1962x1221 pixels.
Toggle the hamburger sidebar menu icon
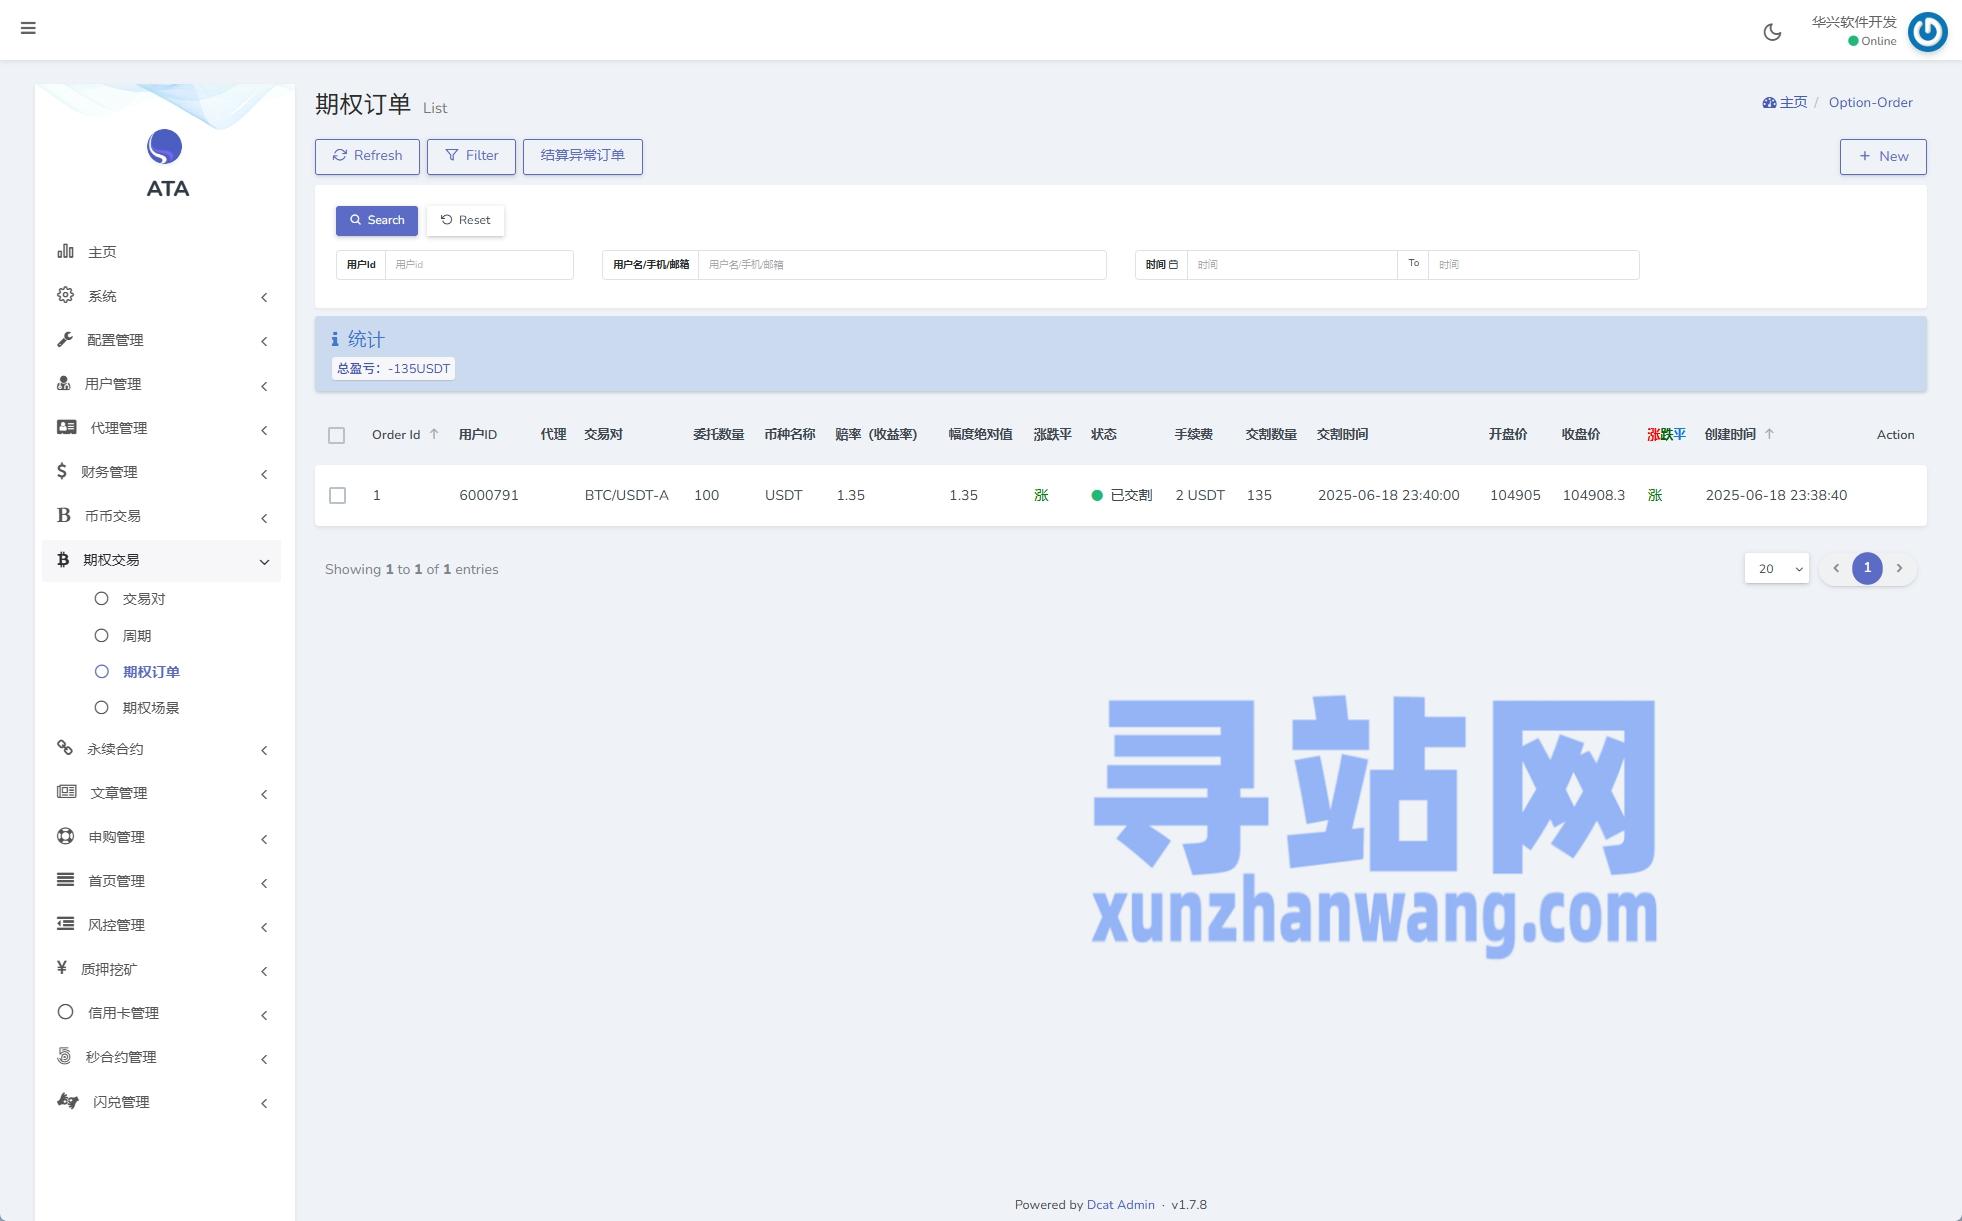tap(28, 28)
